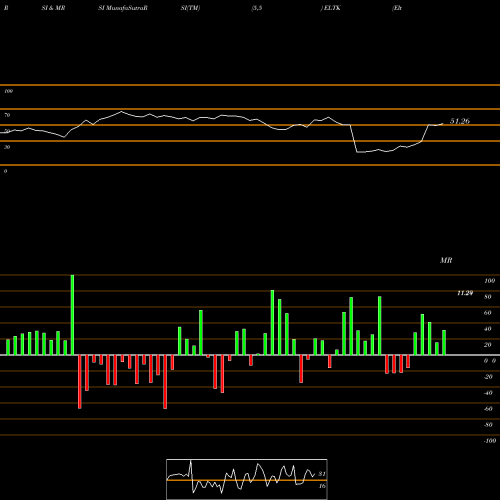Image resolution: width=500 pixels, height=500 pixels.
Task: Click the MR value 11.29
Action: 465,293
